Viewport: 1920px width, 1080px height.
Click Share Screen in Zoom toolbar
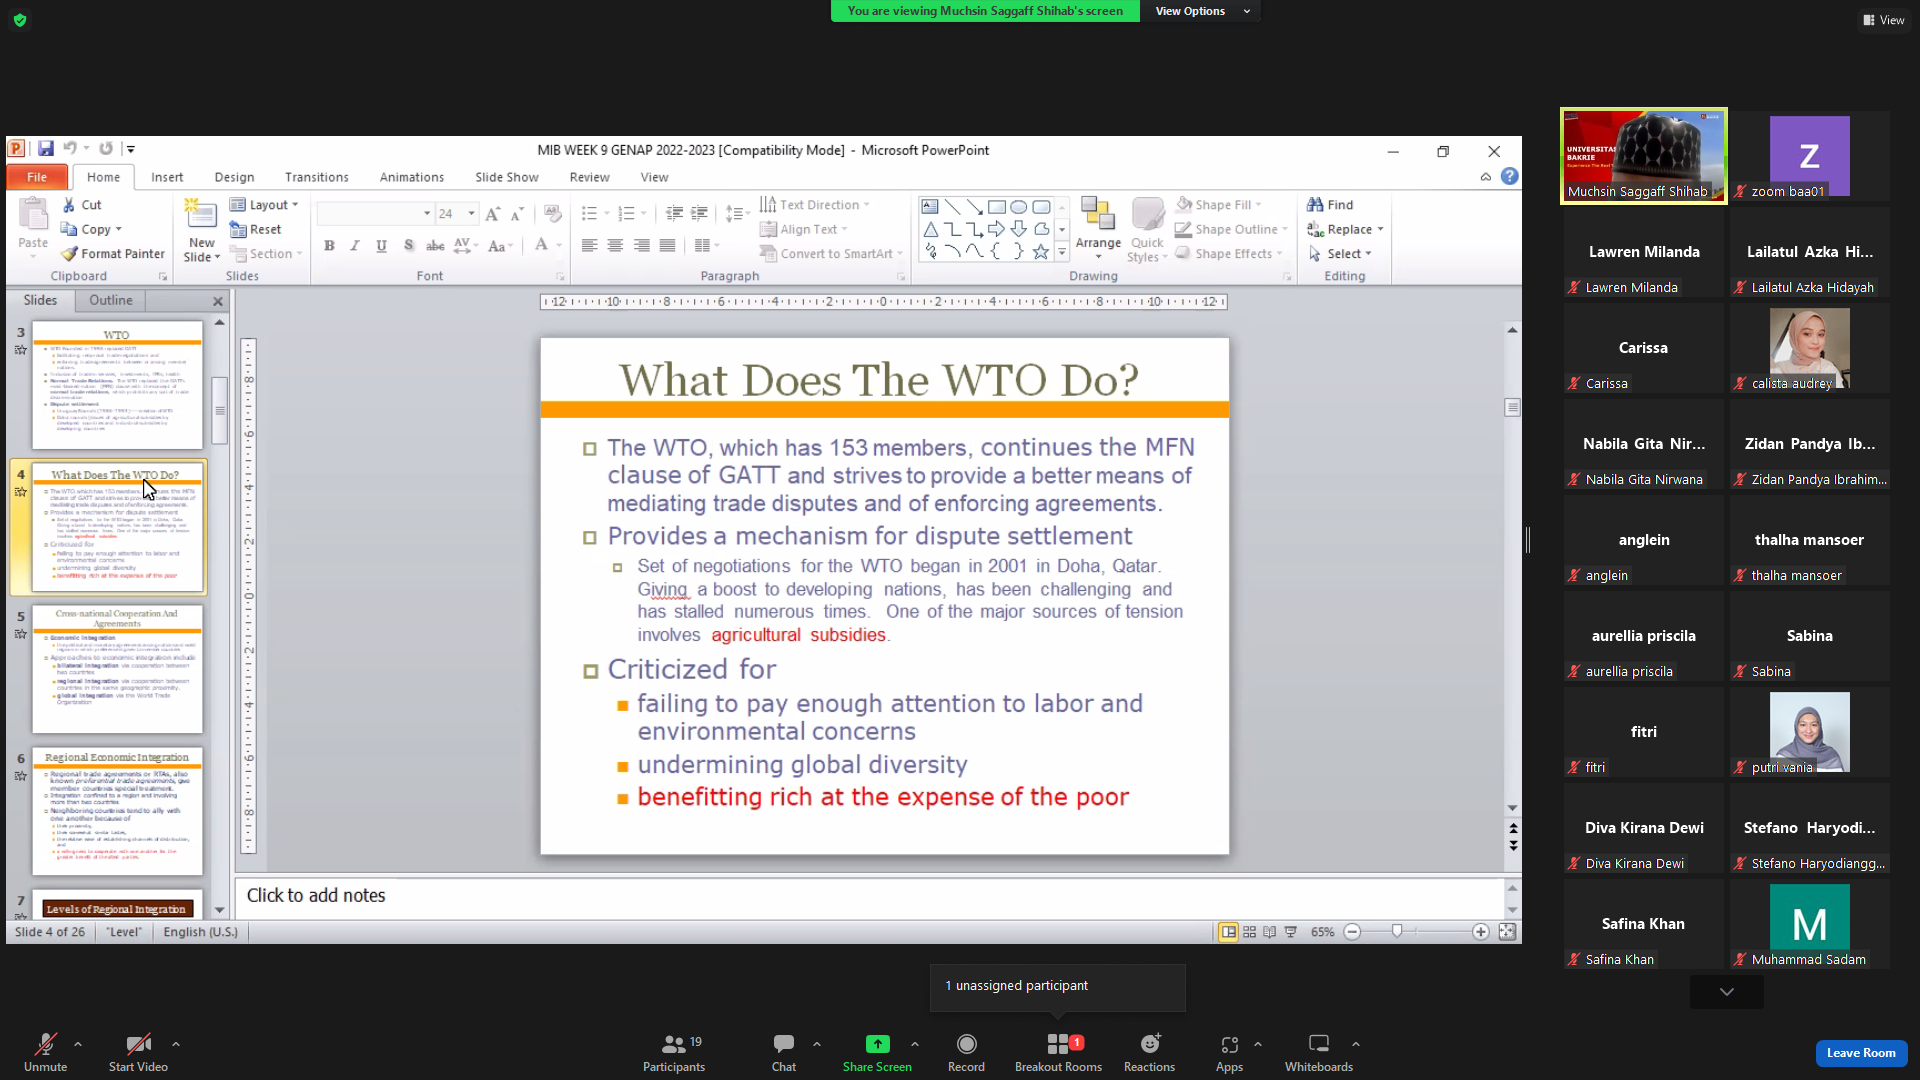[x=877, y=1053]
